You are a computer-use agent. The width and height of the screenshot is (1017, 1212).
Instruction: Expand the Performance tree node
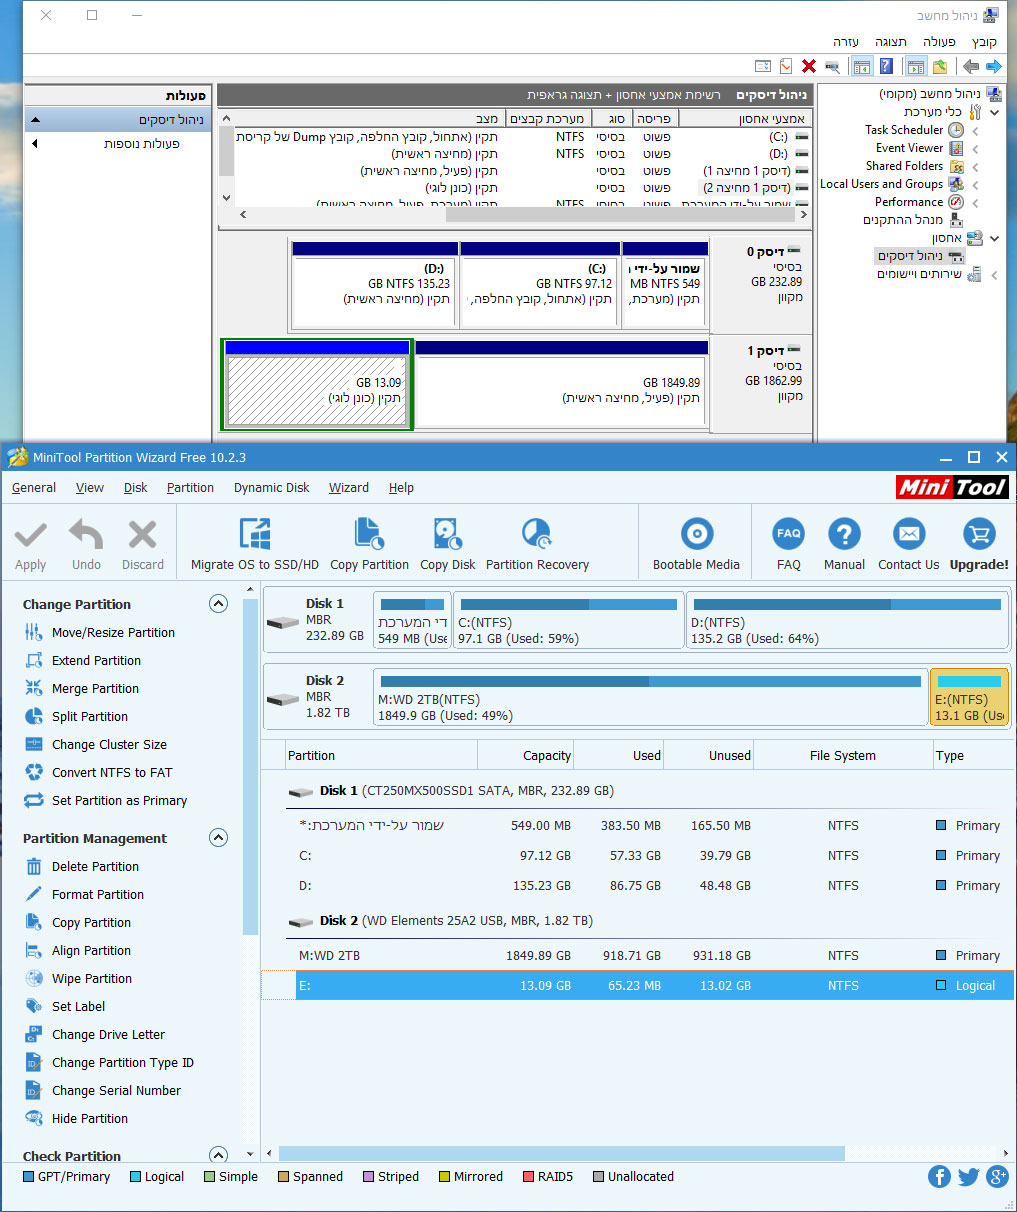(975, 203)
